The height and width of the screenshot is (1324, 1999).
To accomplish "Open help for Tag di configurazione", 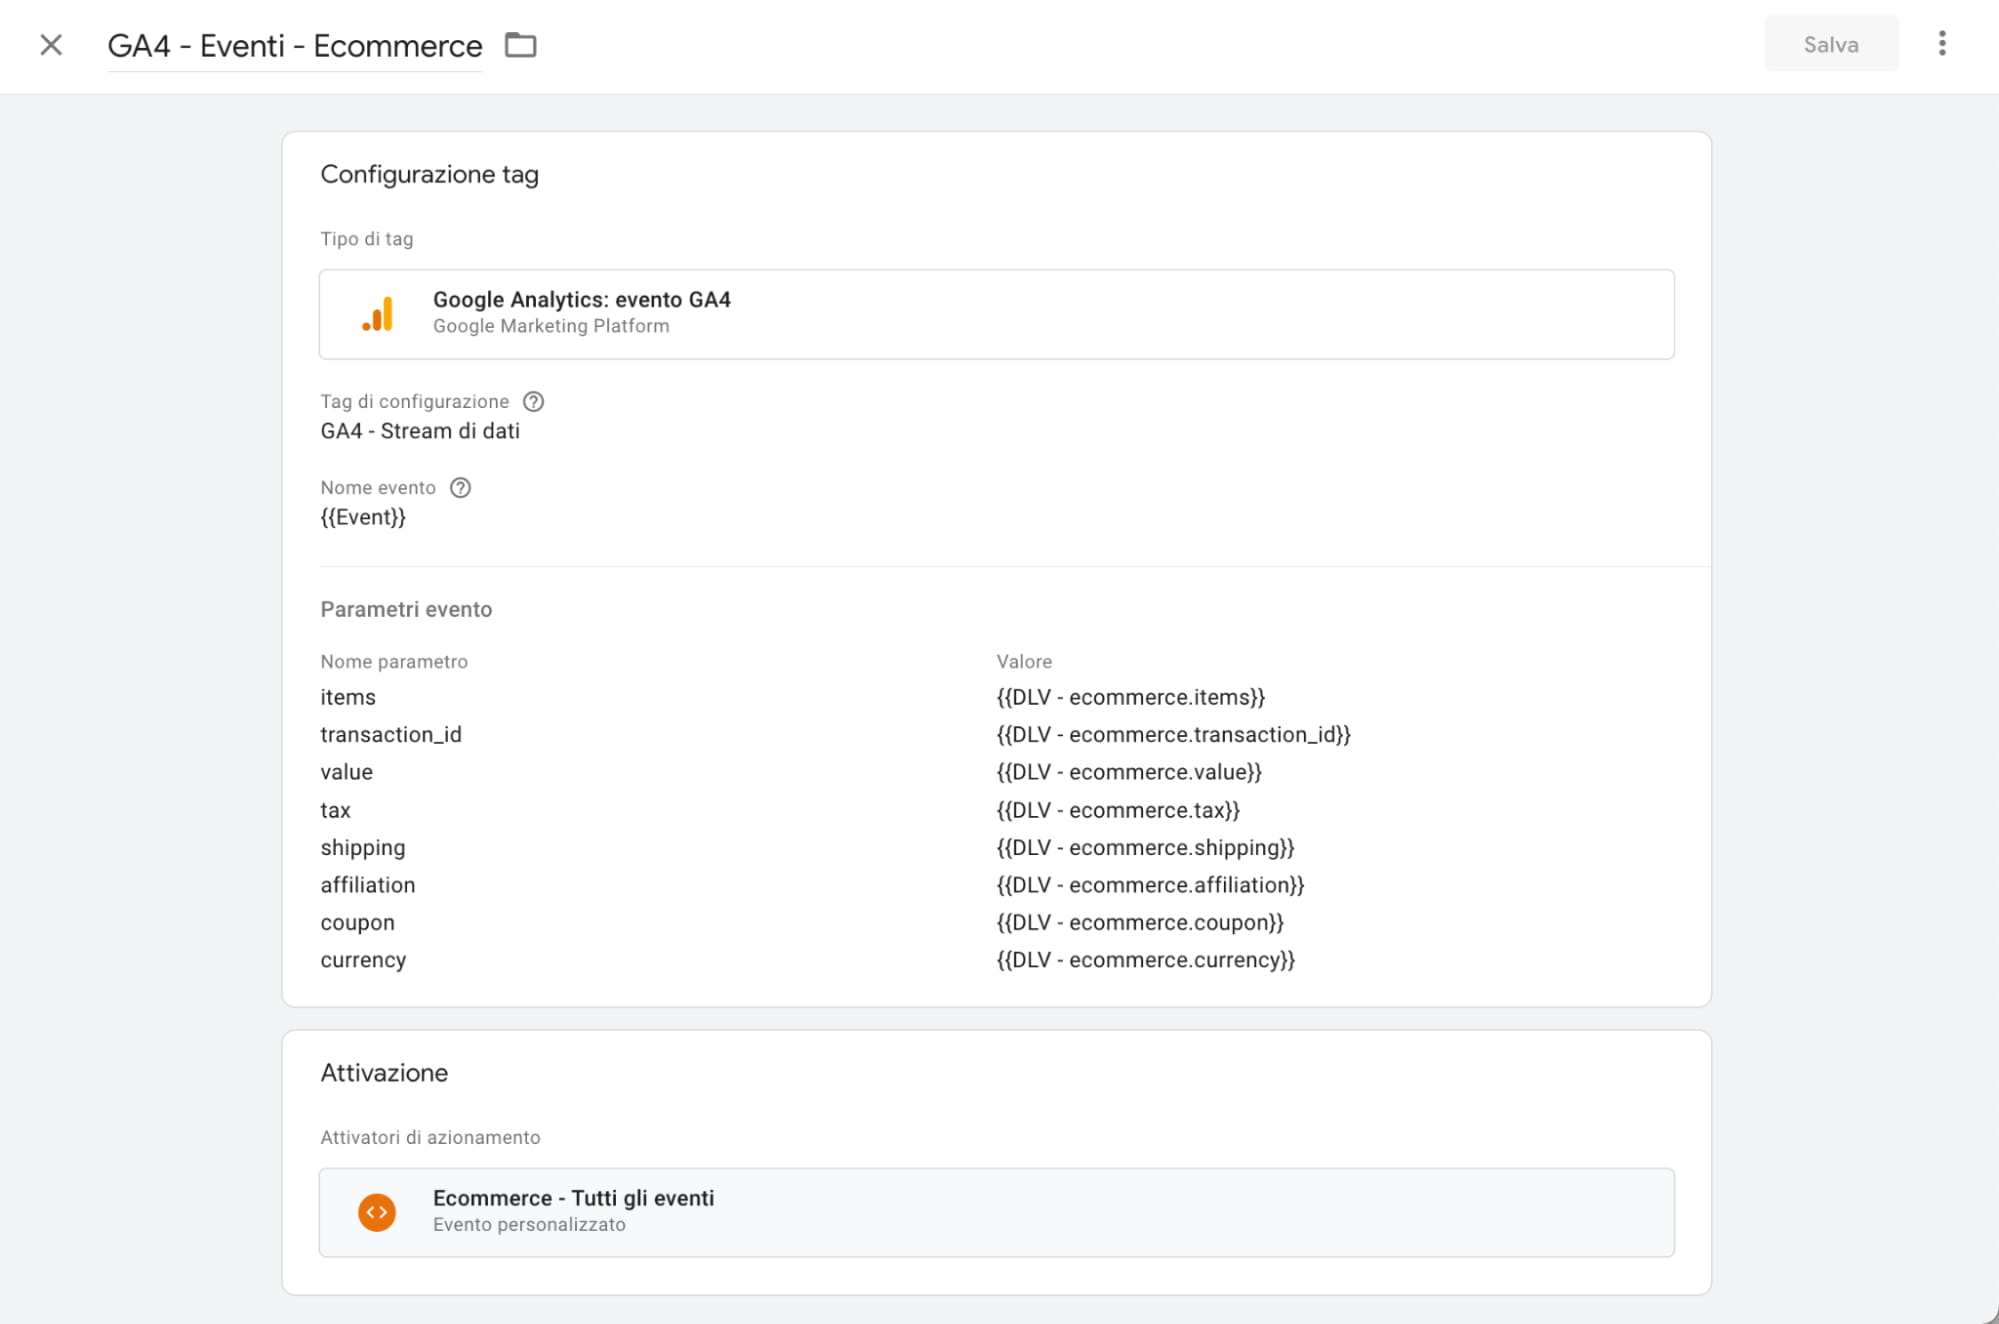I will [x=534, y=401].
